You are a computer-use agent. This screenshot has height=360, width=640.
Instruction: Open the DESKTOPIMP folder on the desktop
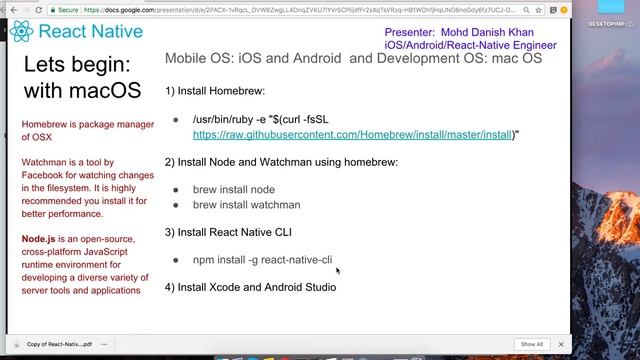[x=611, y=12]
